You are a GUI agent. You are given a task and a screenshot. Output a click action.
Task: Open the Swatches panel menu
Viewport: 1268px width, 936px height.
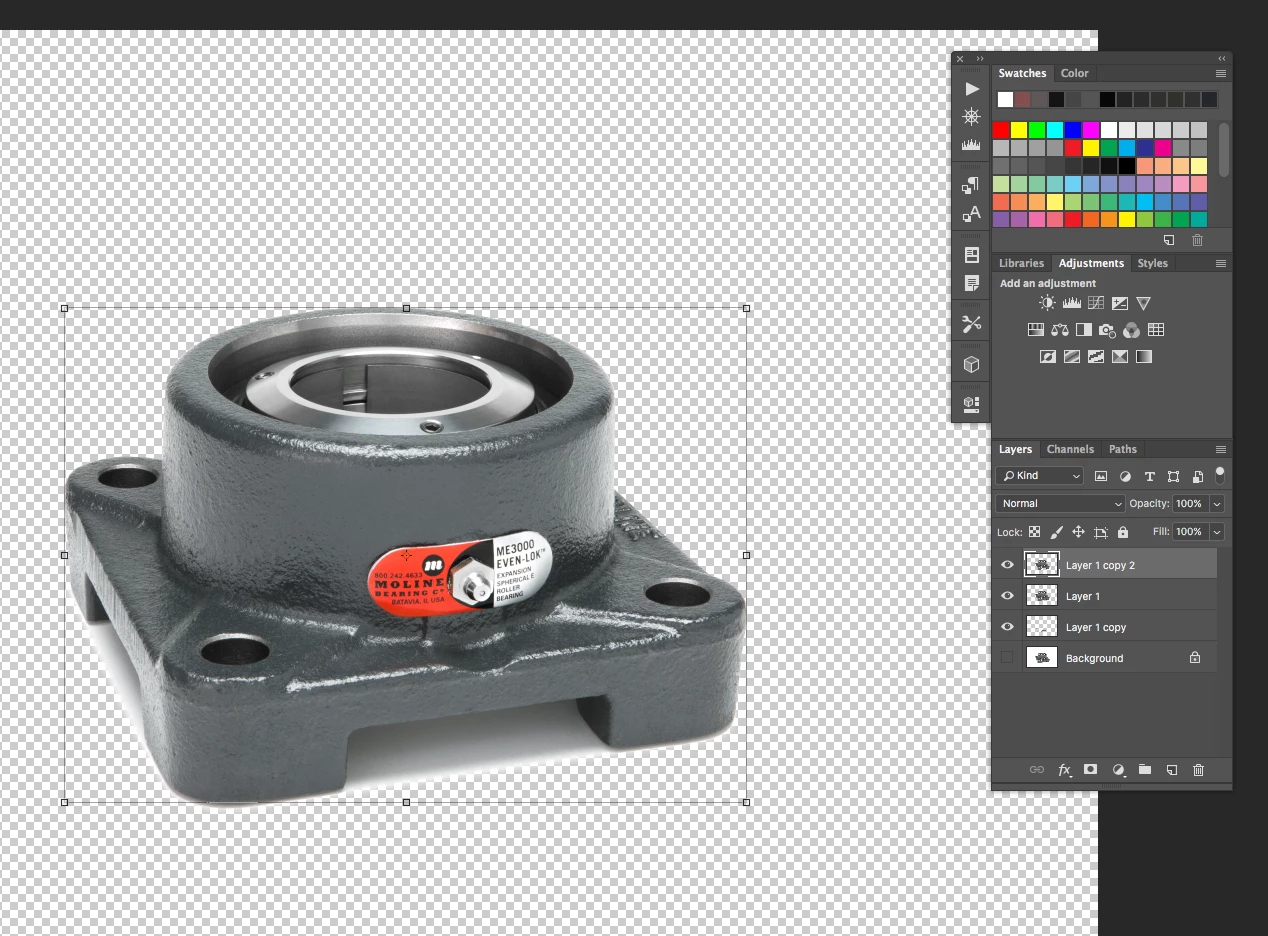click(x=1221, y=74)
